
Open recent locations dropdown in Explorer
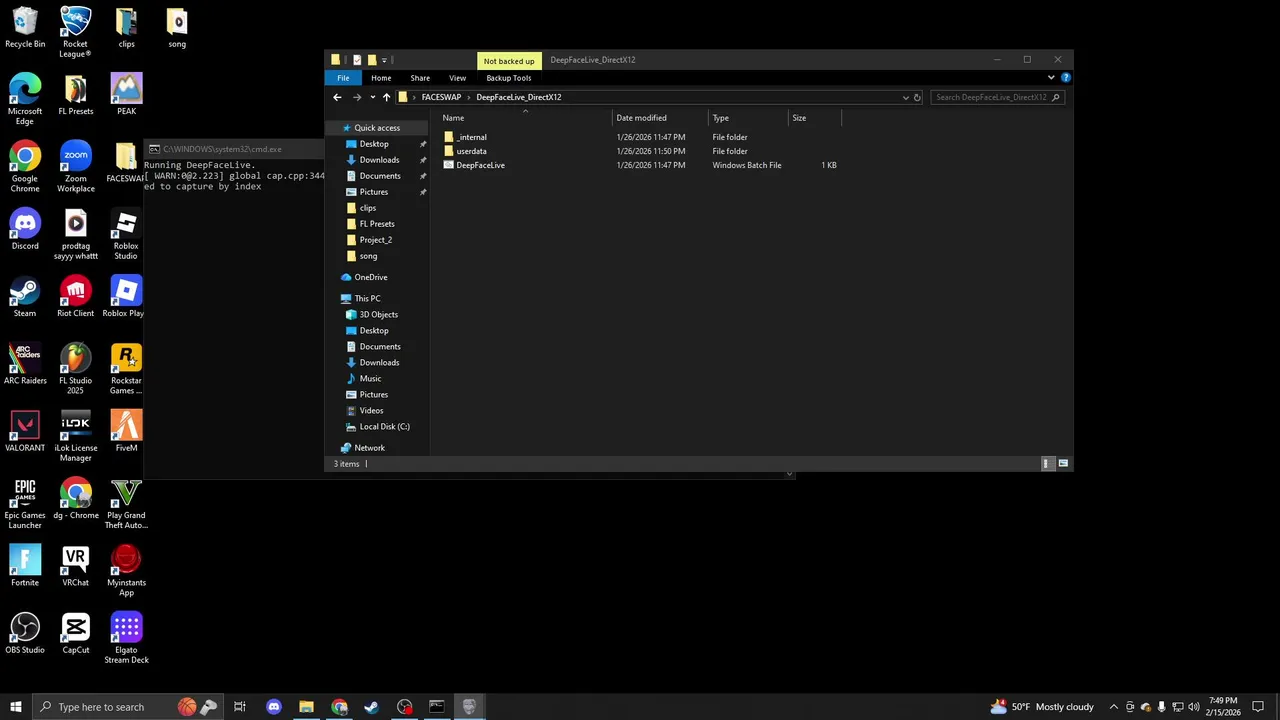coord(373,97)
